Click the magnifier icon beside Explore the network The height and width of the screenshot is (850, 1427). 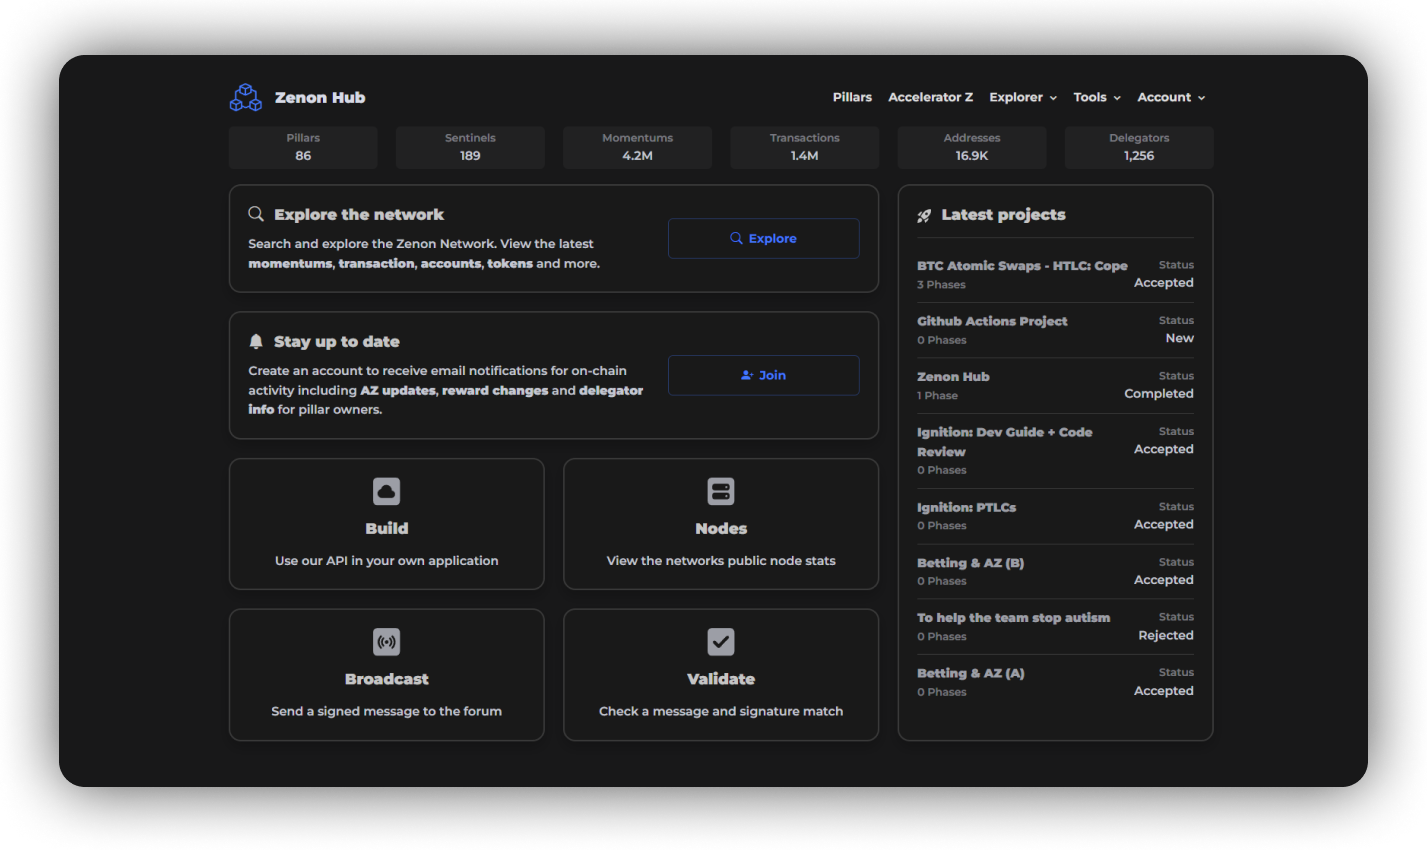(x=256, y=214)
